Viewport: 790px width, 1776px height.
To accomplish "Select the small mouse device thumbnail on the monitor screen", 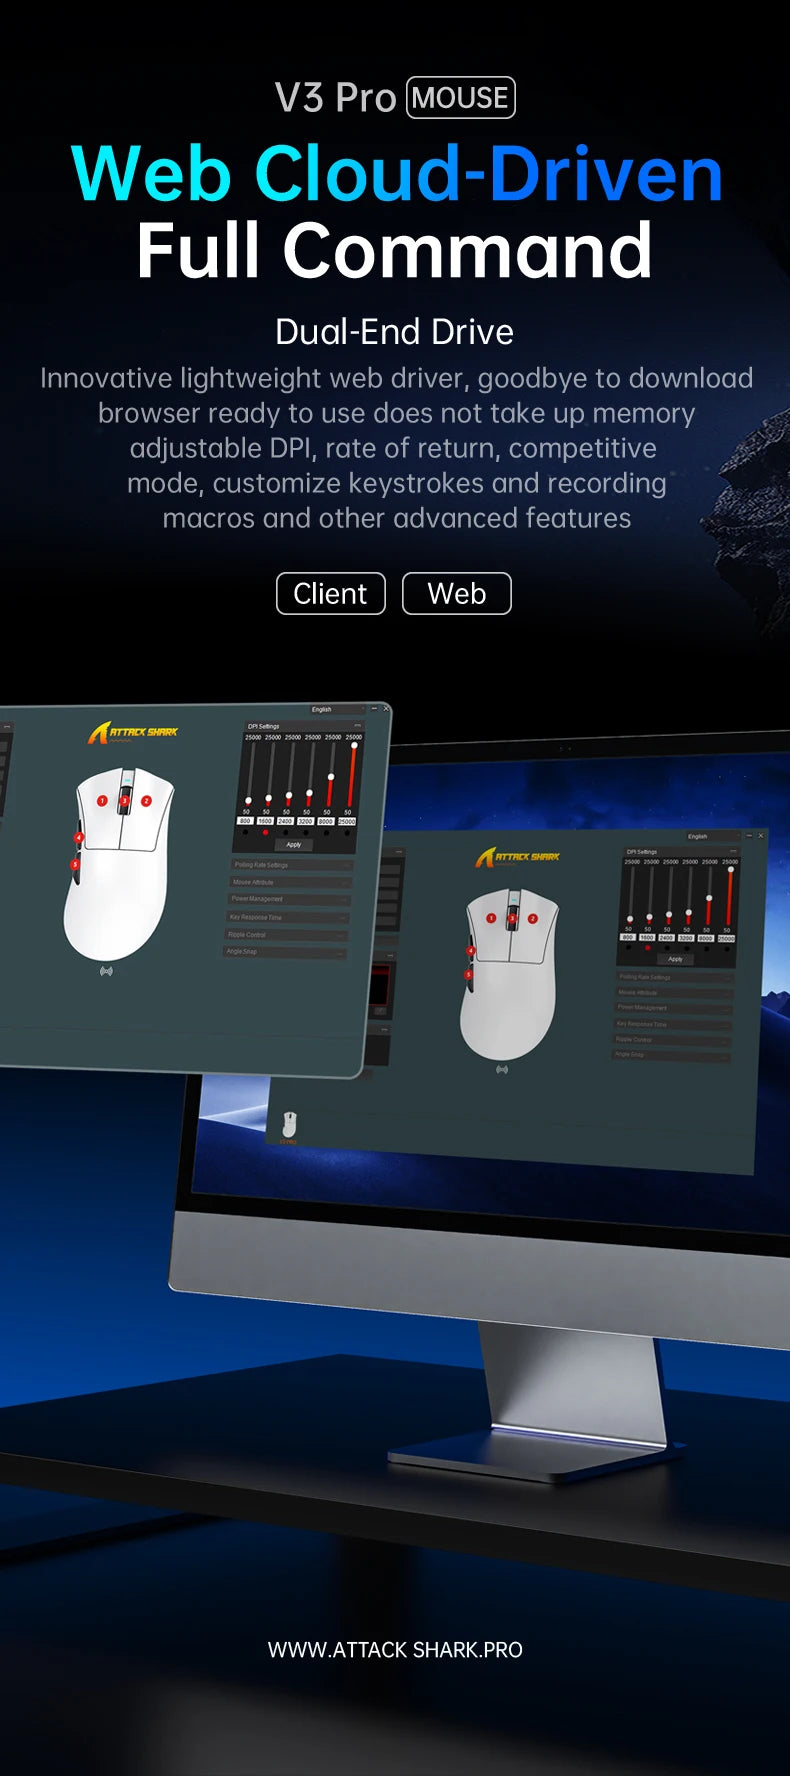I will [289, 1125].
